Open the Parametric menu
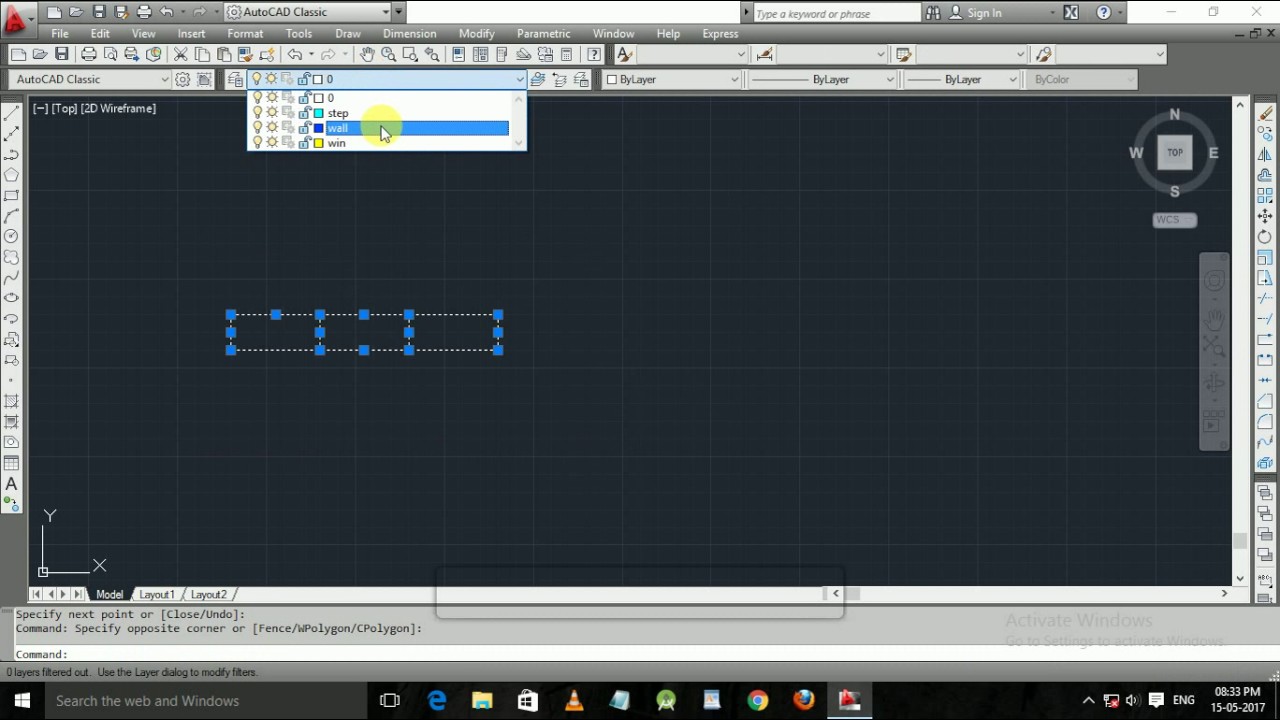Image resolution: width=1280 pixels, height=720 pixels. click(543, 33)
